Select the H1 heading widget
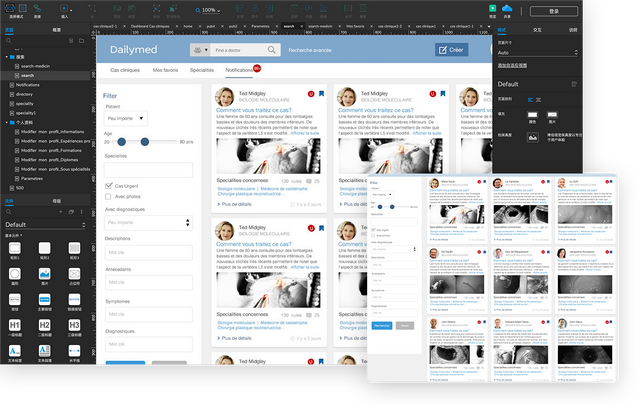 tap(15, 325)
